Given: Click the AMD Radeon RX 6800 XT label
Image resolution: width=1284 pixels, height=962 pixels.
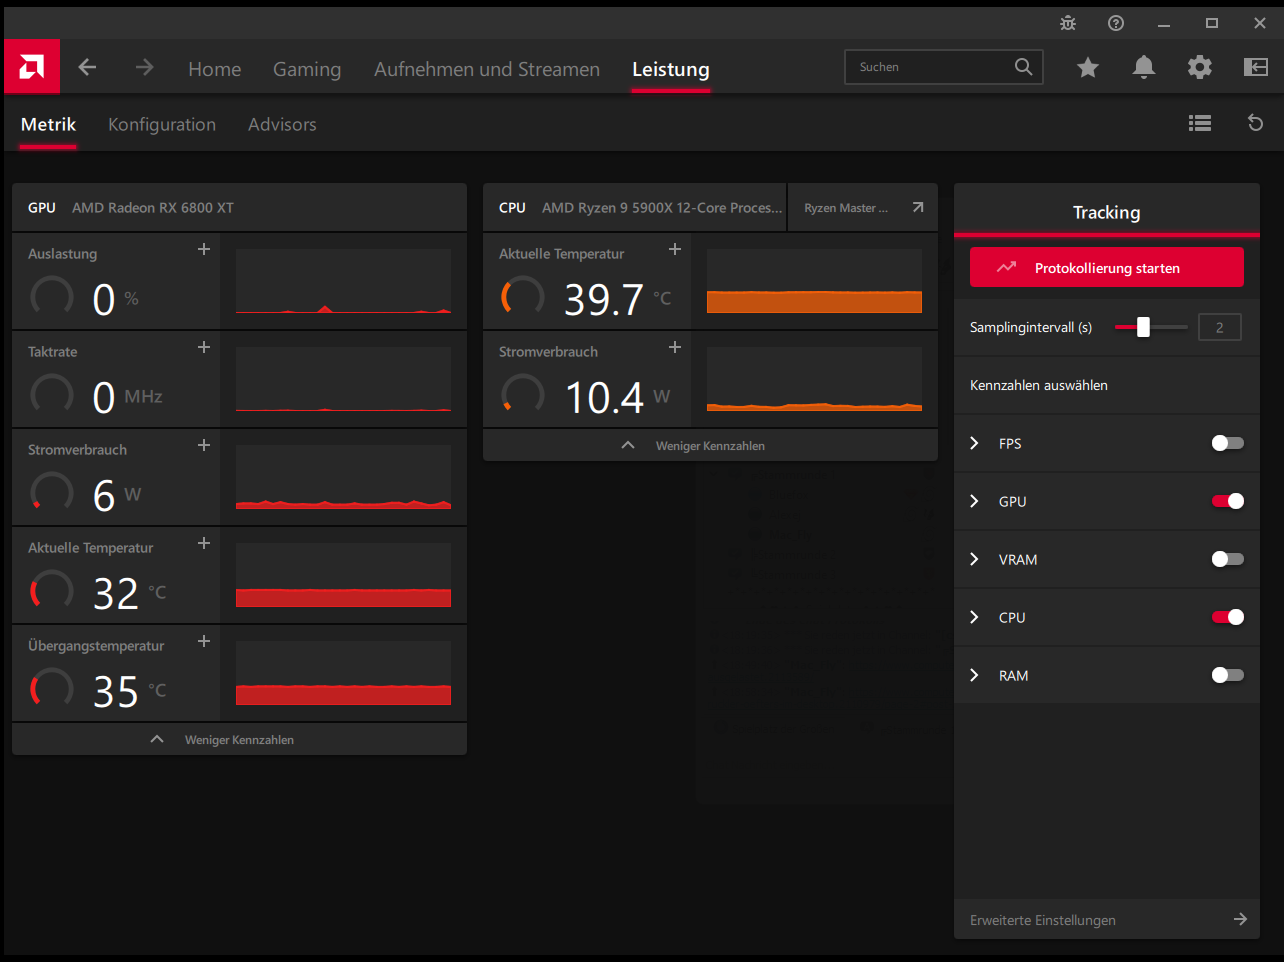Looking at the screenshot, I should click(153, 208).
